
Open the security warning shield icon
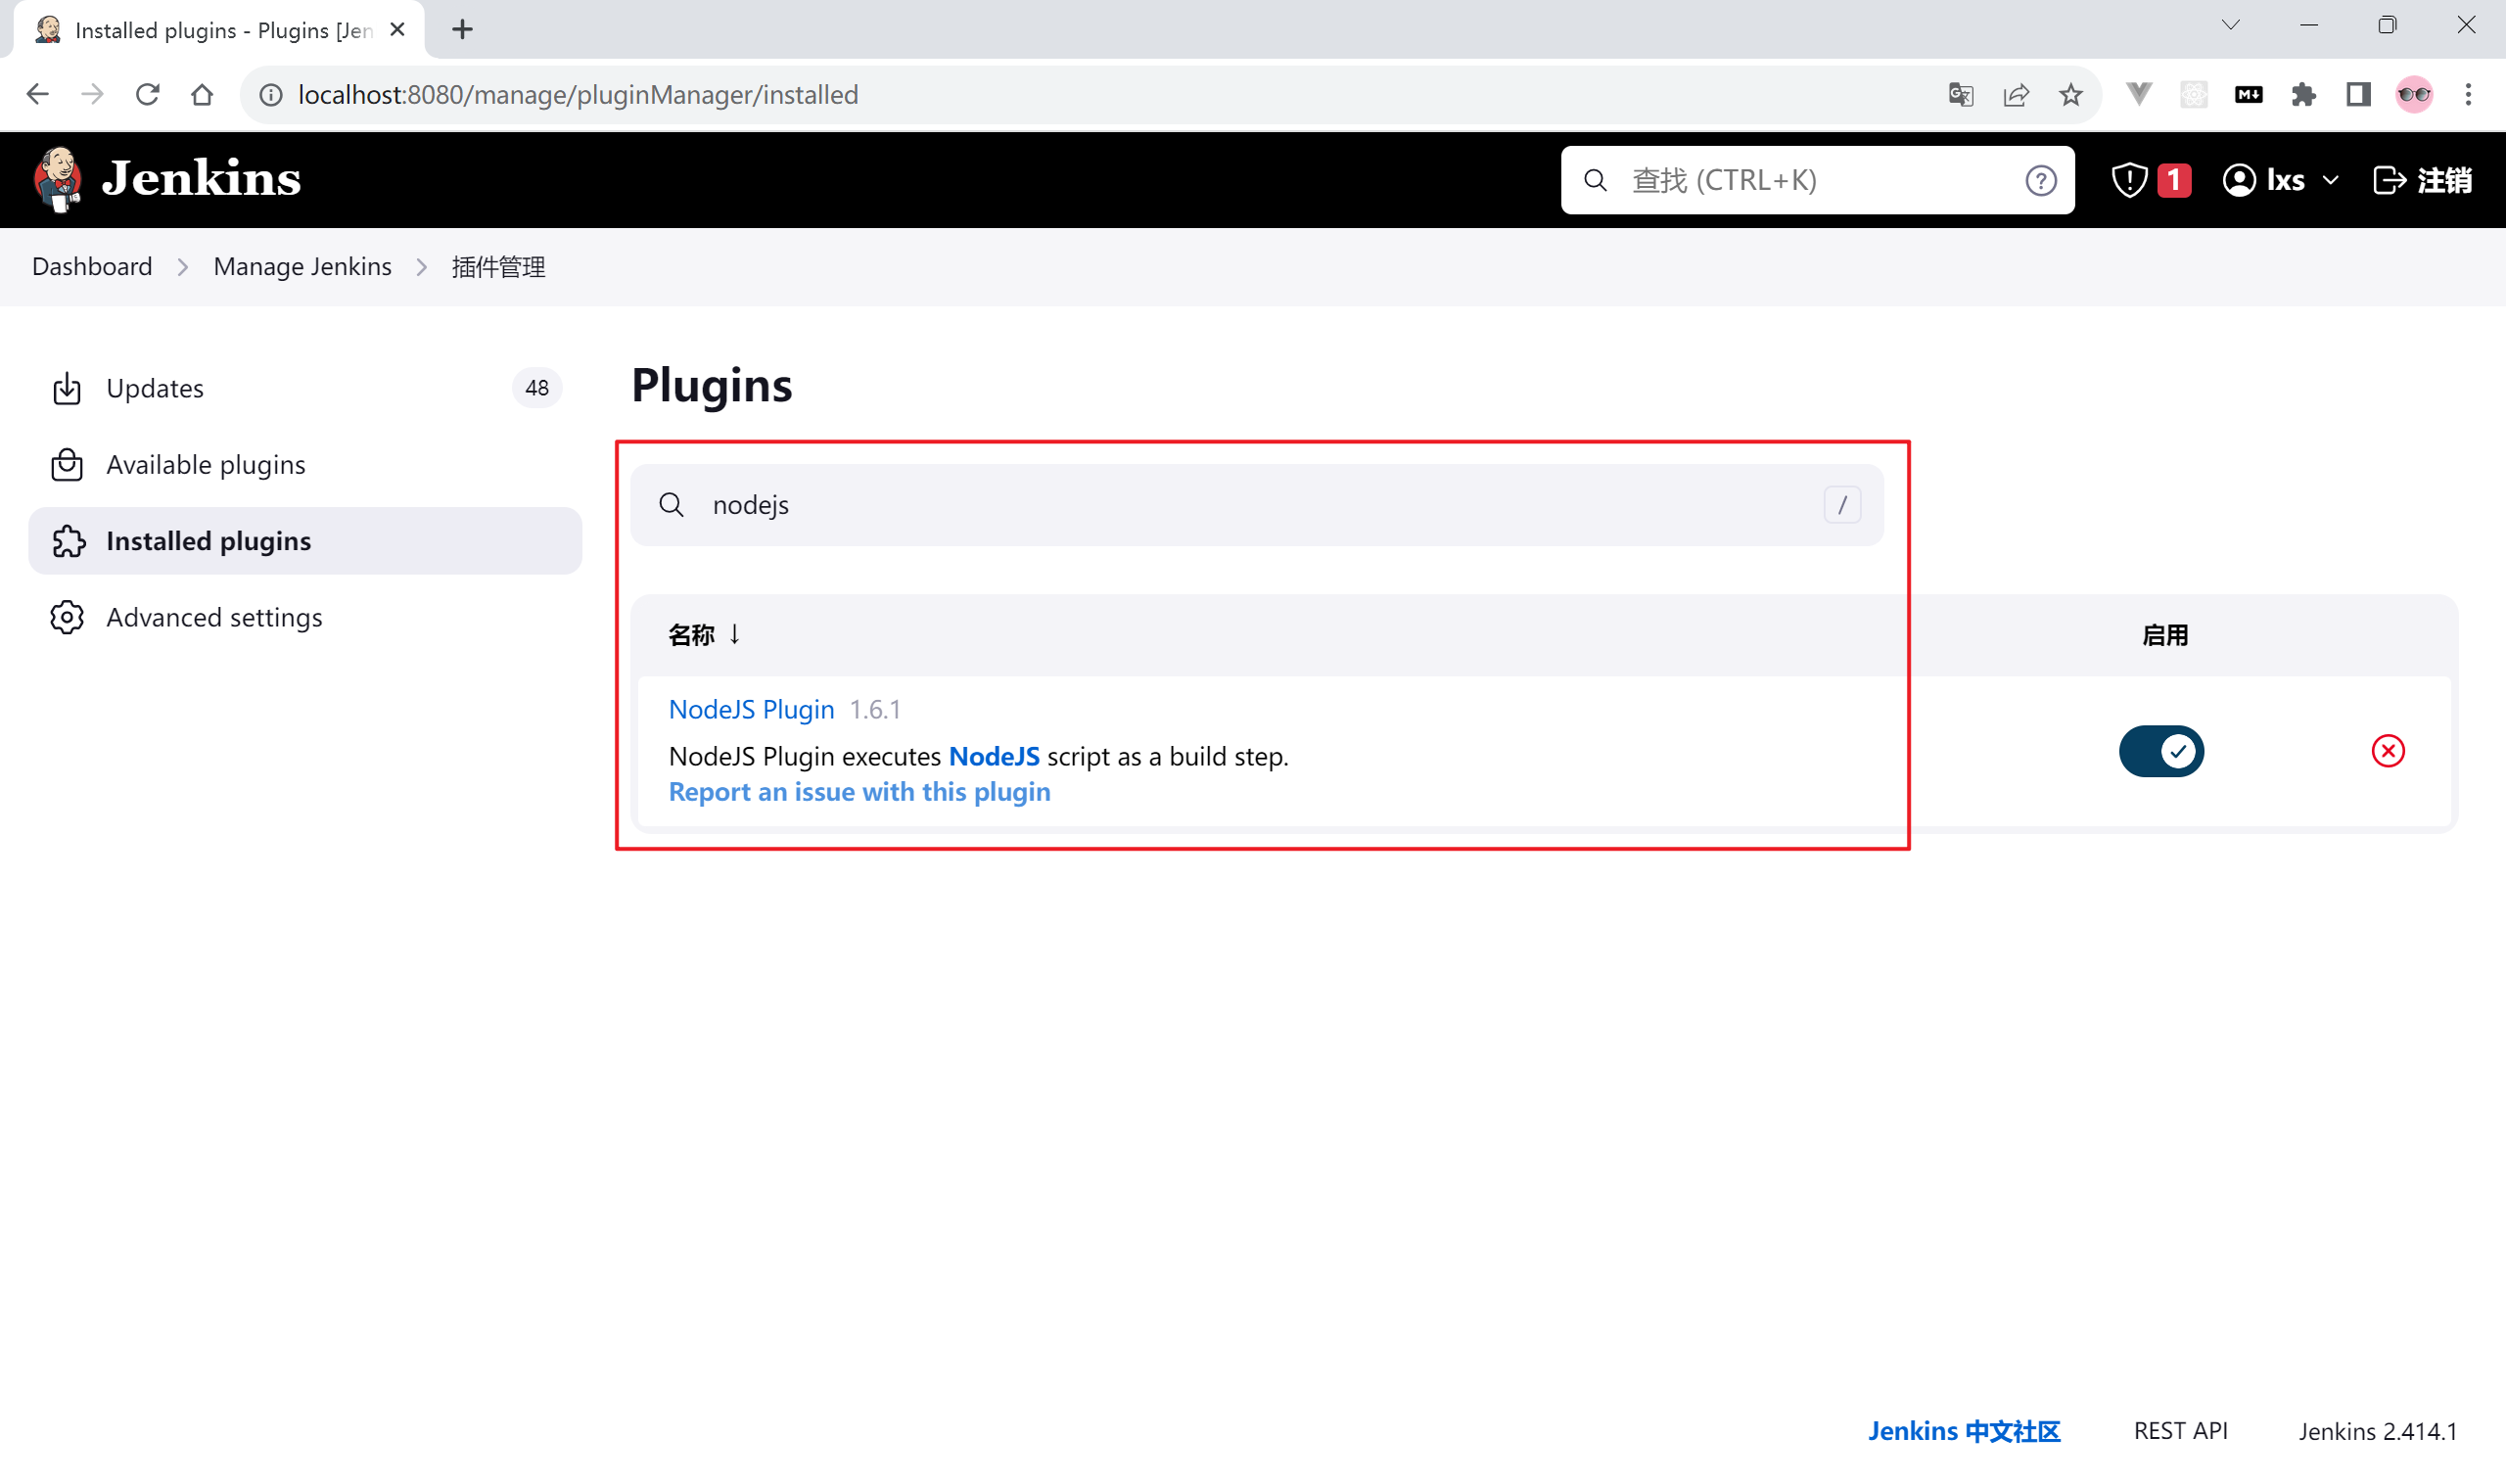click(2129, 180)
